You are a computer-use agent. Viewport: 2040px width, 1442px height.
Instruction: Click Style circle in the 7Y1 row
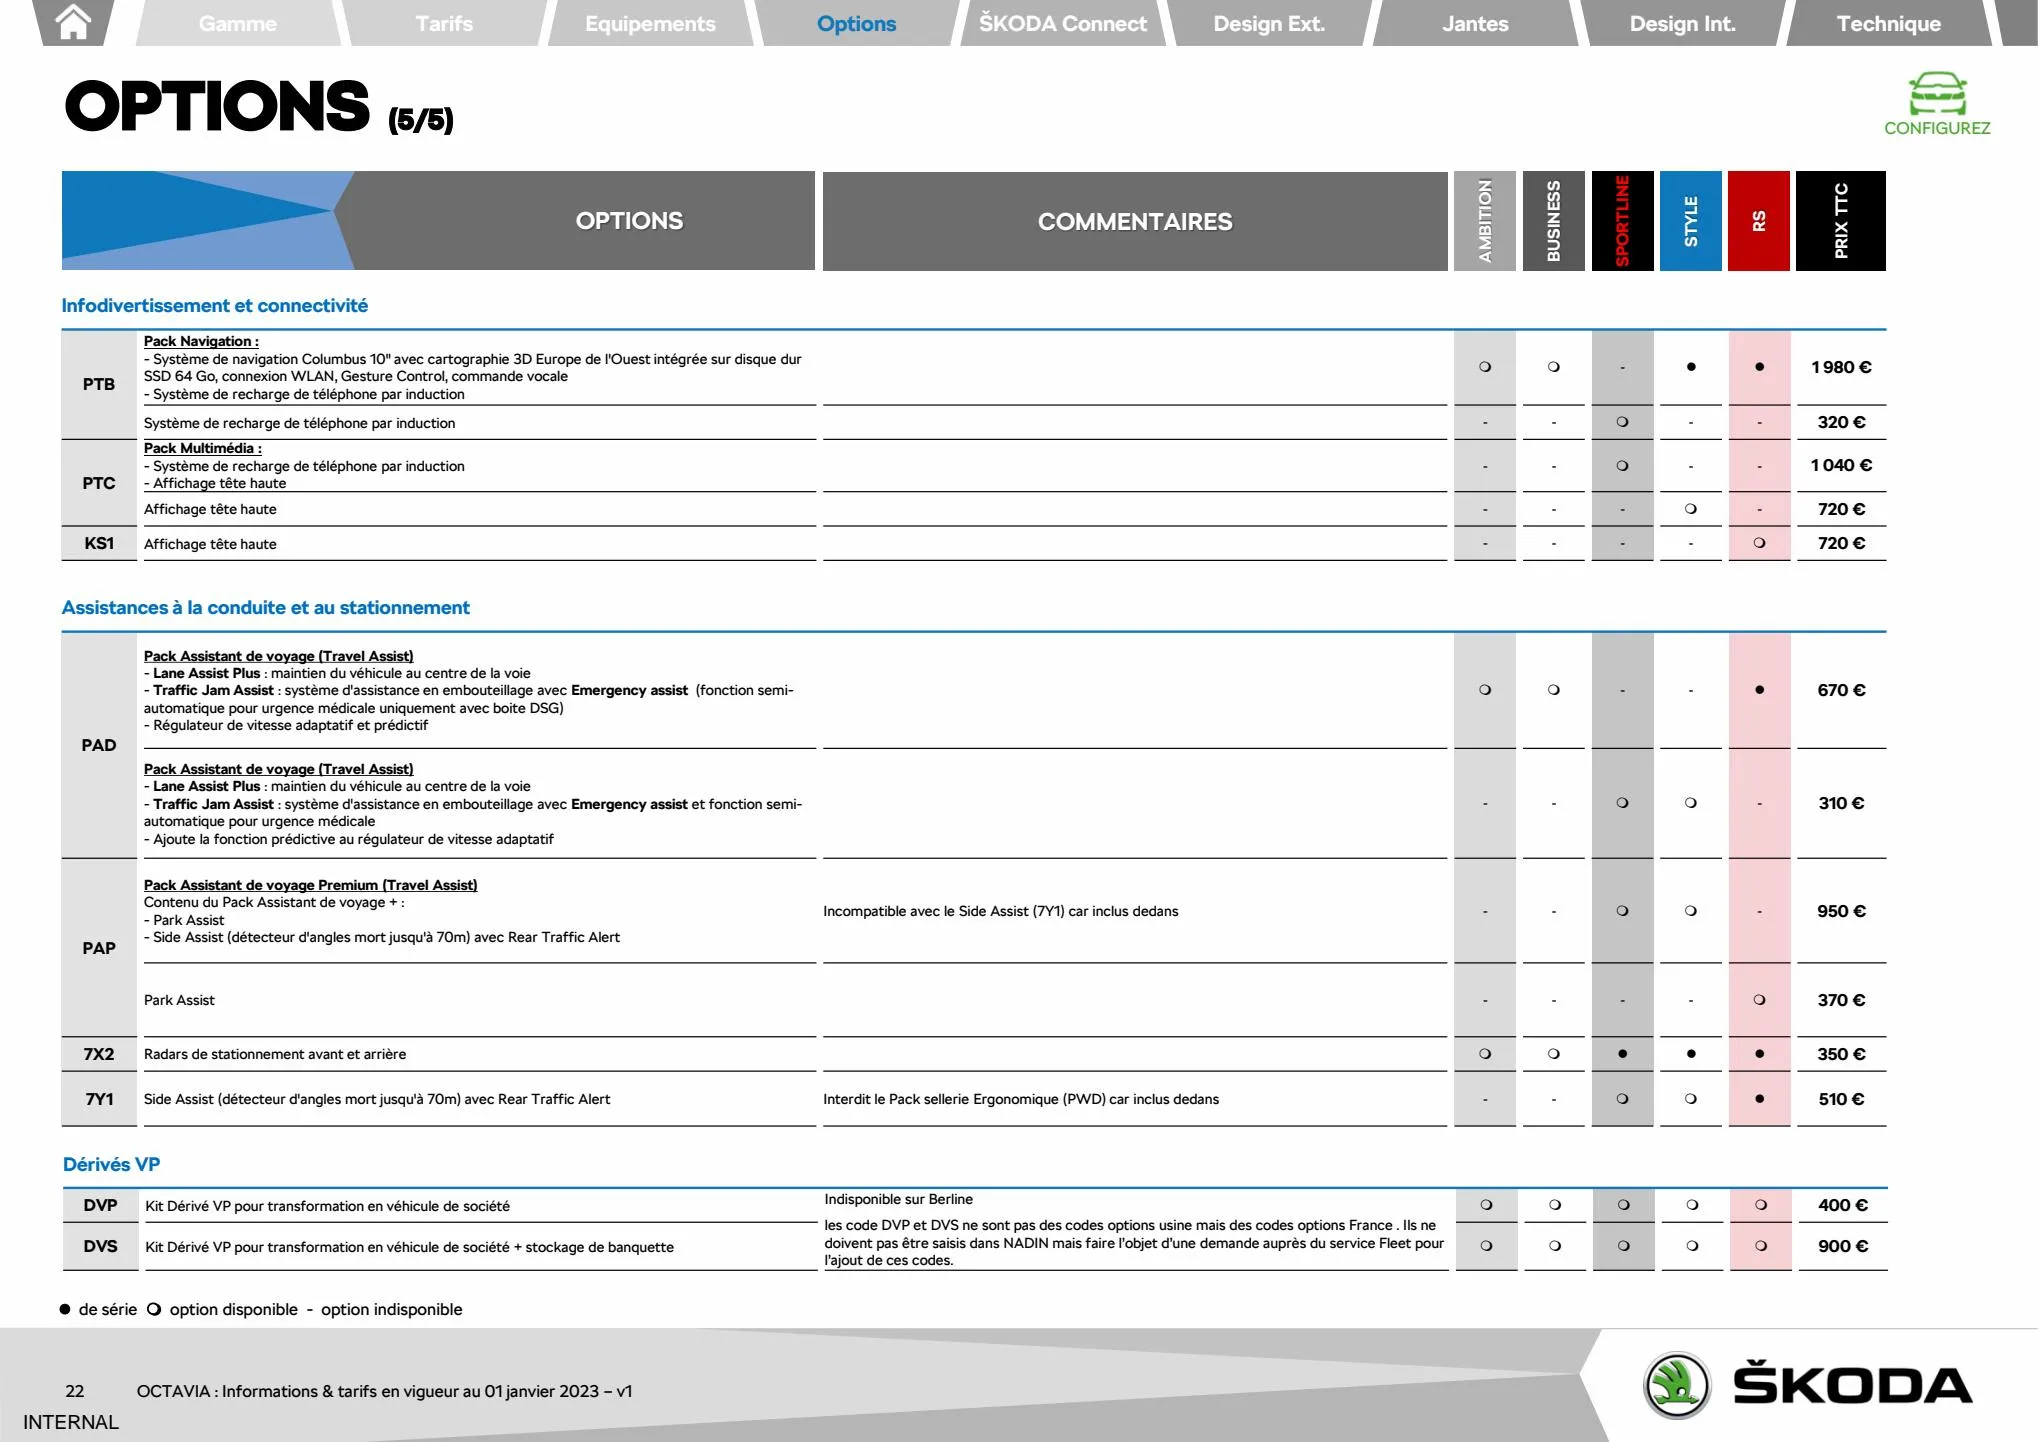point(1691,1099)
